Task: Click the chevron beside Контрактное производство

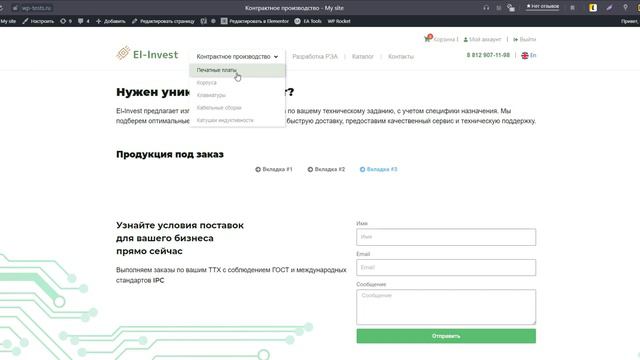Action: click(276, 57)
